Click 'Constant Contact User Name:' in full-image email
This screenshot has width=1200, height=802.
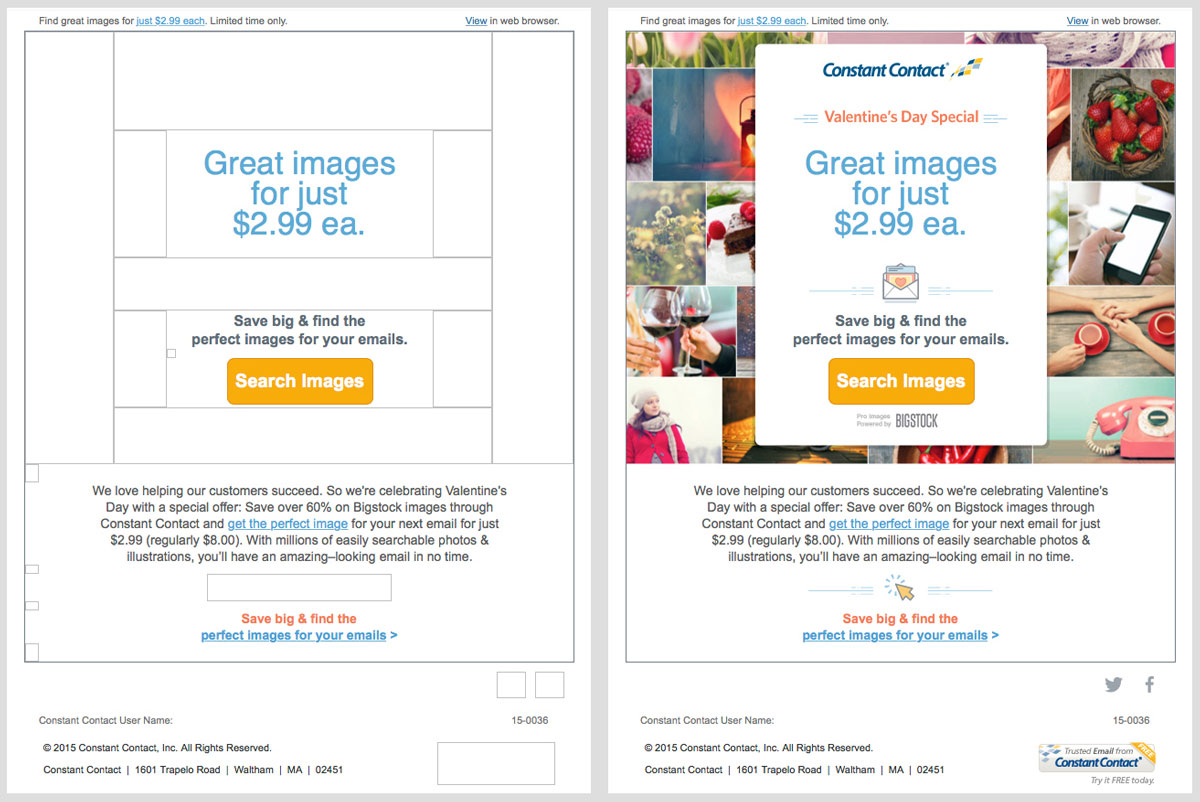pyautogui.click(x=707, y=721)
